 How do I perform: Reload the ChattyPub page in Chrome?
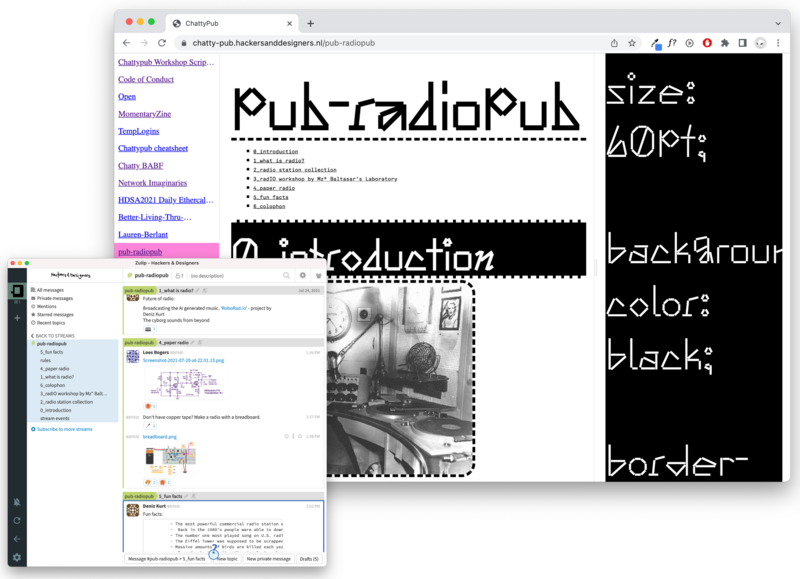(162, 43)
